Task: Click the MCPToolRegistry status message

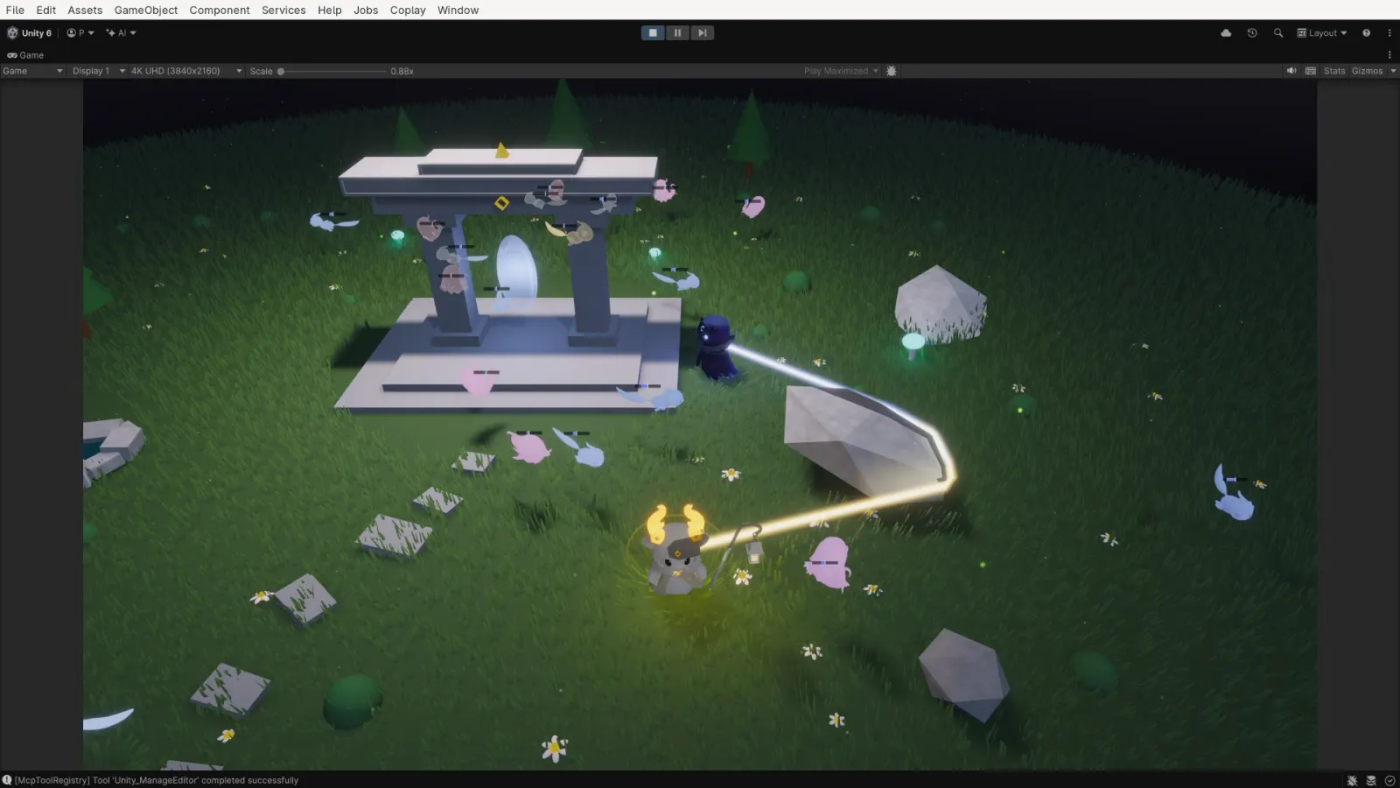Action: pyautogui.click(x=156, y=780)
